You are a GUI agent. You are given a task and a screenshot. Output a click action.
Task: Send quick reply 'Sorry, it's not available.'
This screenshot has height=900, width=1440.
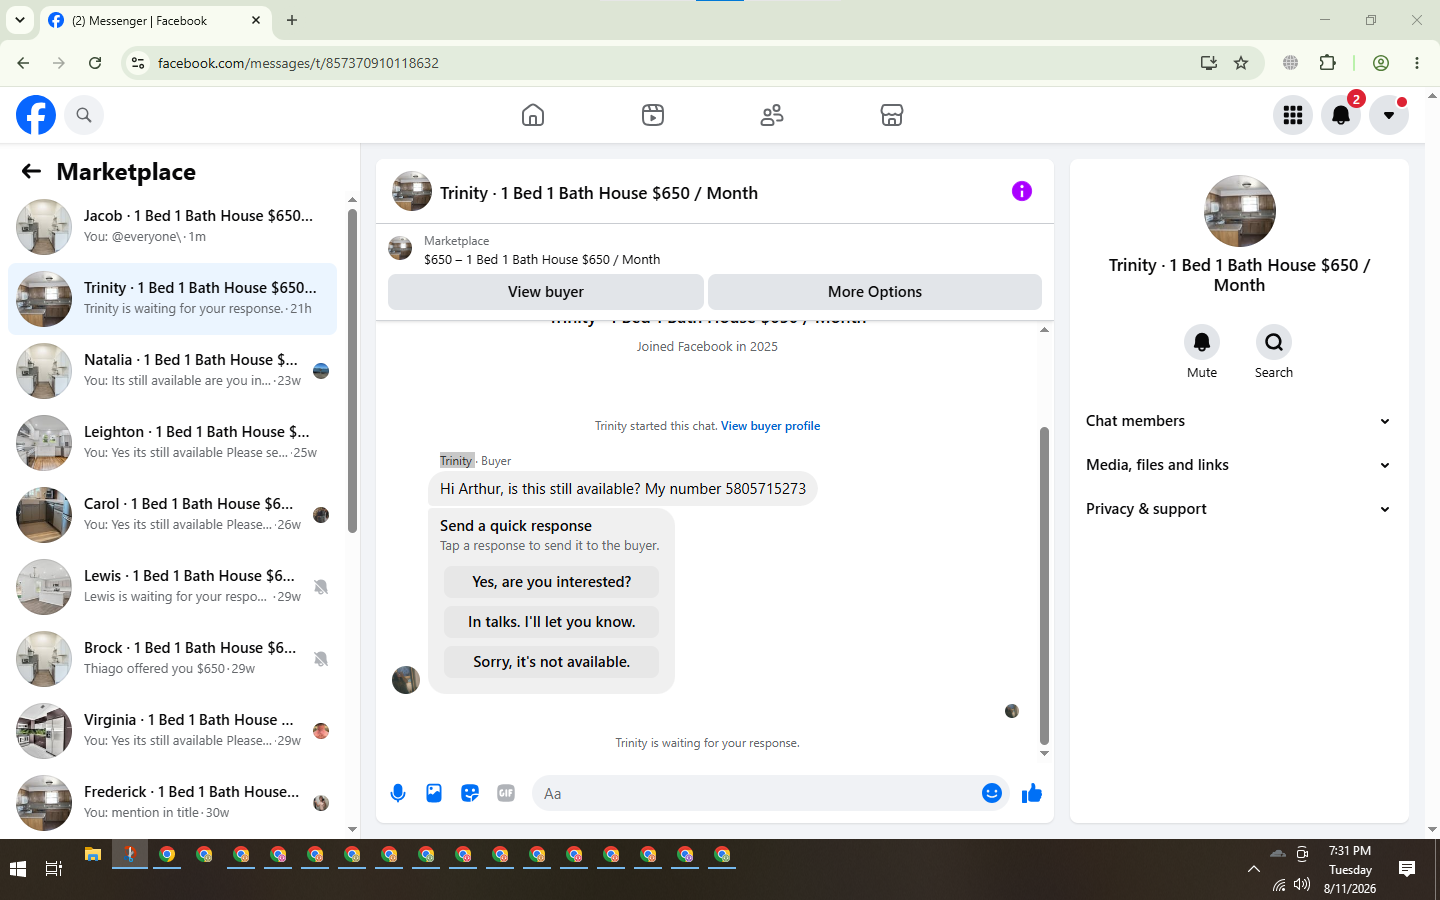[x=552, y=662]
